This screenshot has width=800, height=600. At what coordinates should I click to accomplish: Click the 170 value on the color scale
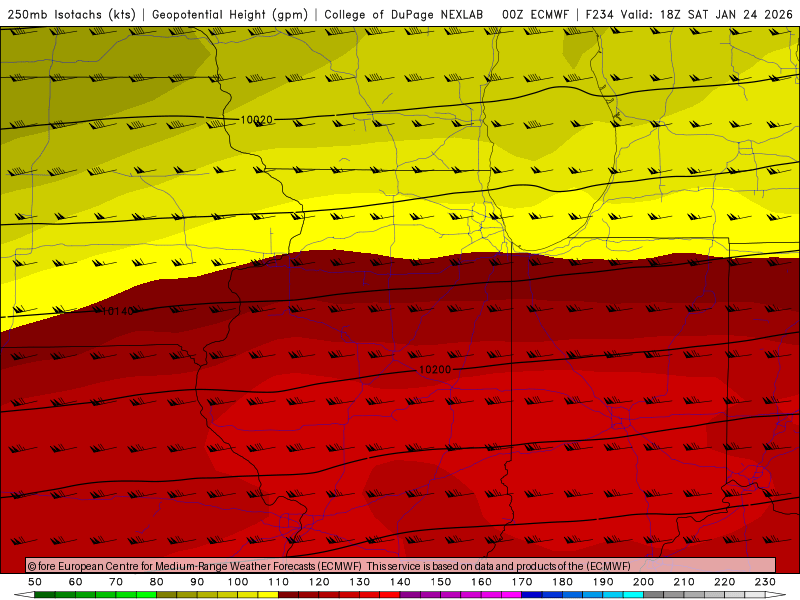coord(521,582)
